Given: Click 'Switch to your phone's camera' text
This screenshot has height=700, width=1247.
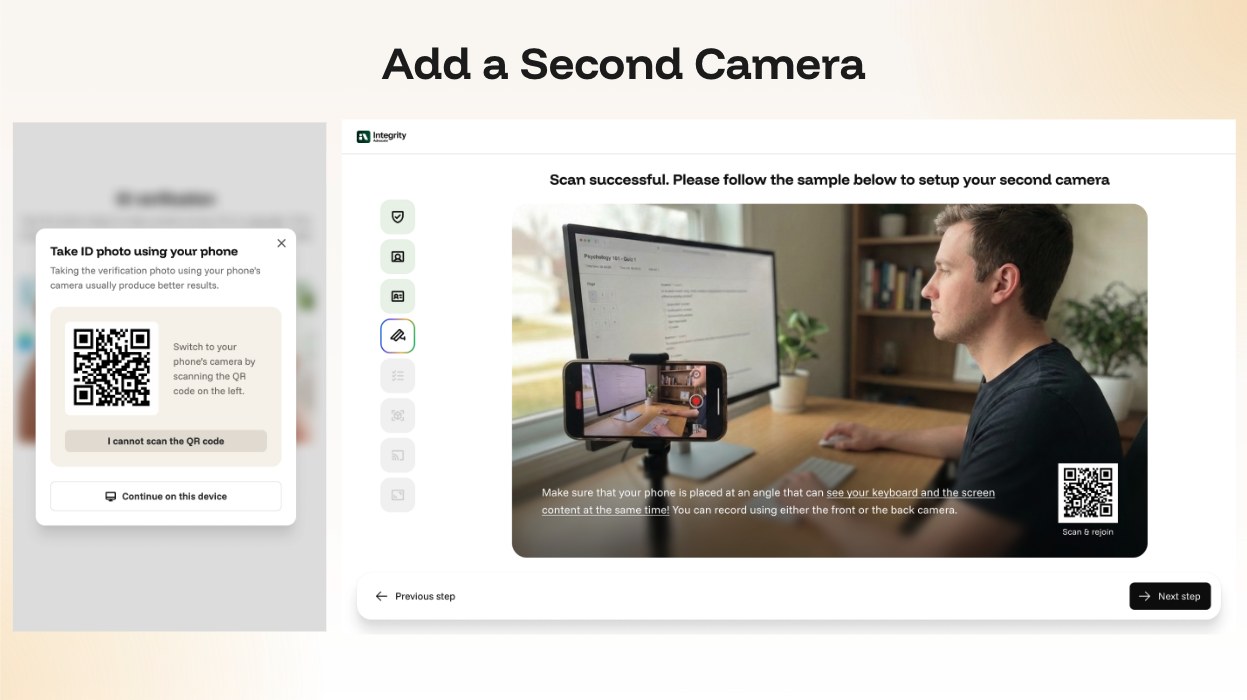Looking at the screenshot, I should pyautogui.click(x=214, y=369).
